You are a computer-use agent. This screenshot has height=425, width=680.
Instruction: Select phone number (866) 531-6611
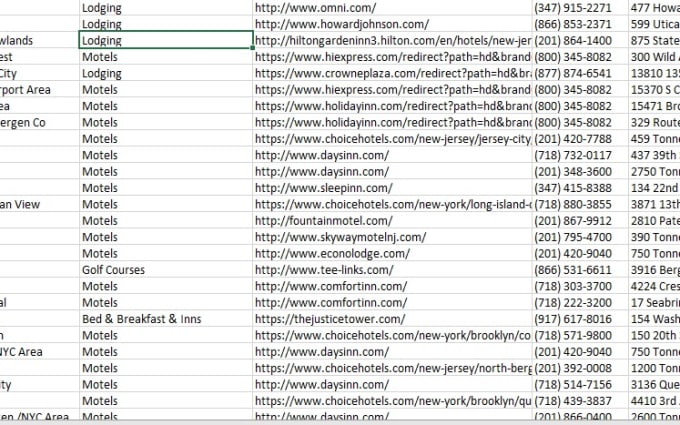point(580,270)
